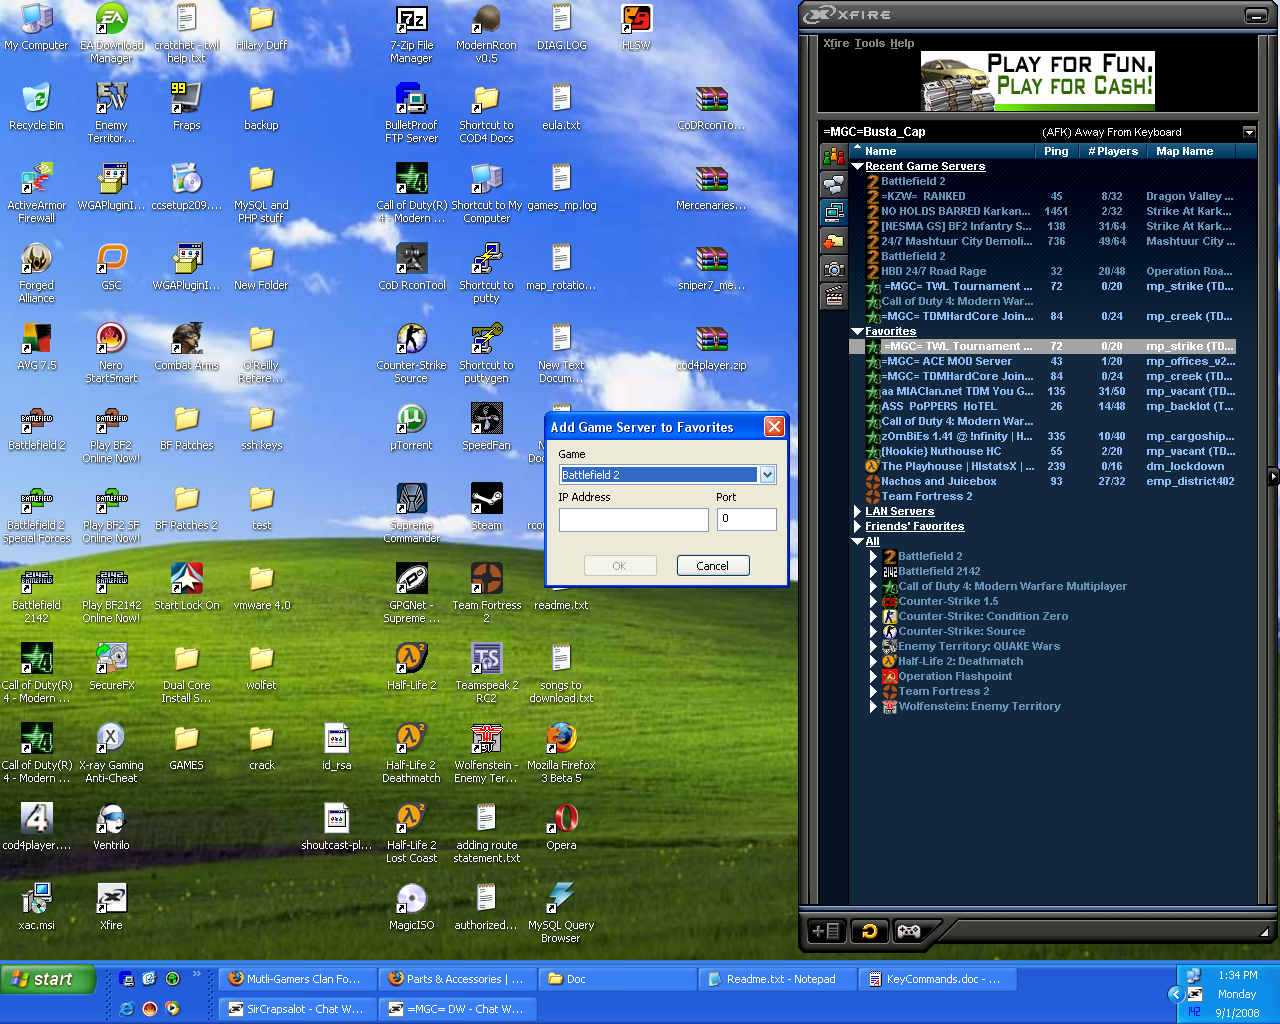Click the gamepad join-game button in Xfire

click(908, 931)
